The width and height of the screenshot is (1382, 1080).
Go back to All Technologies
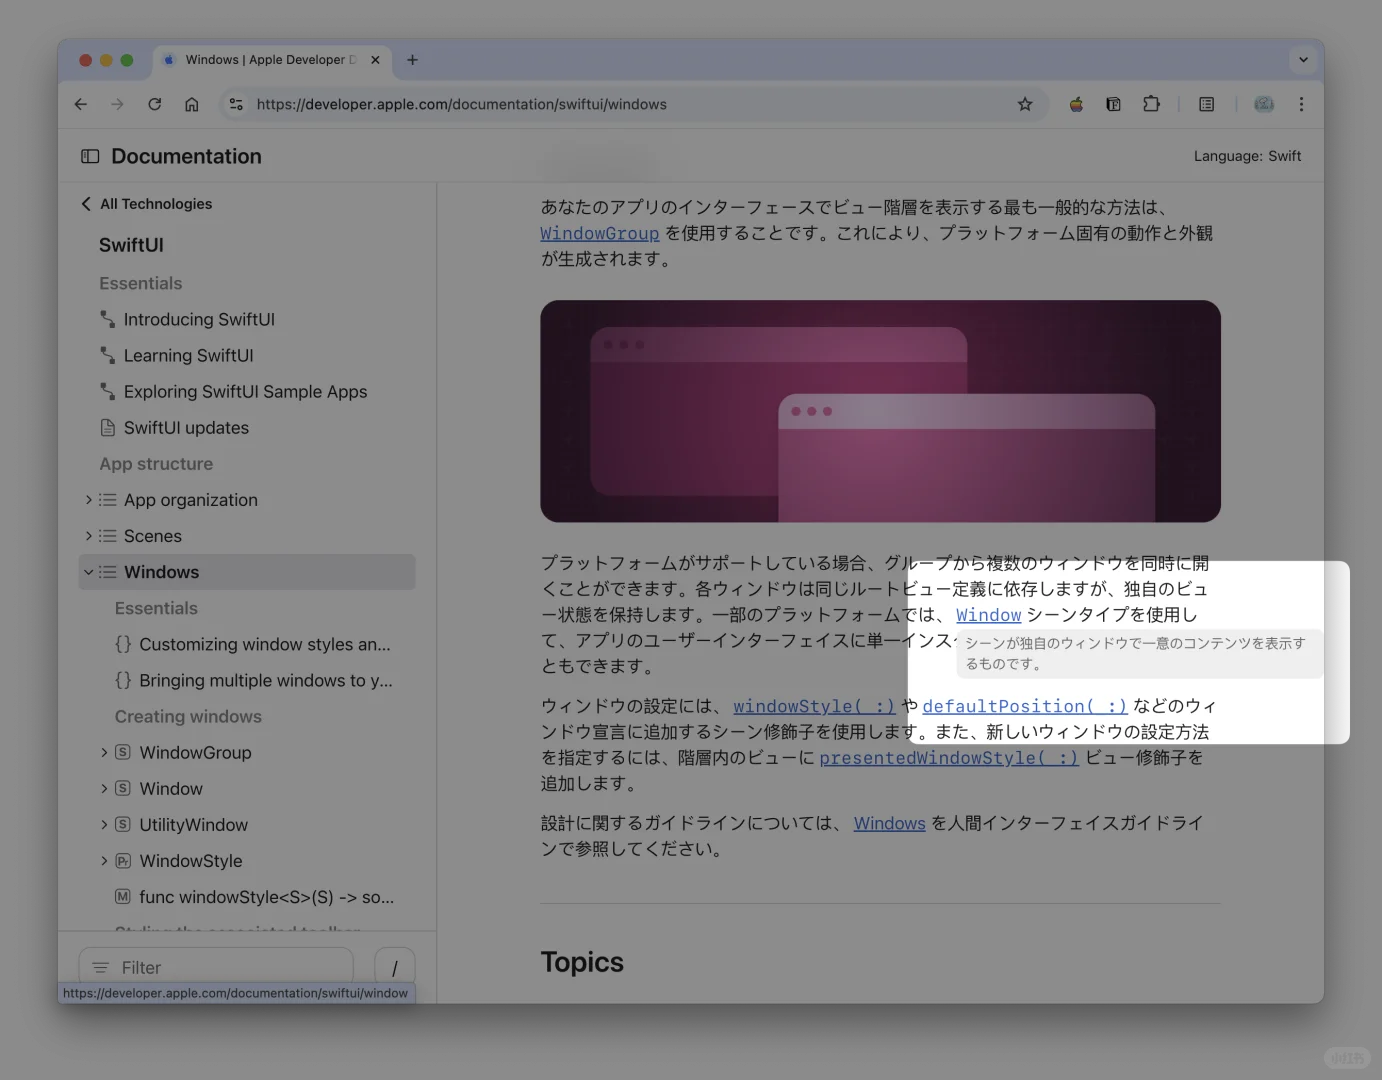coord(146,204)
